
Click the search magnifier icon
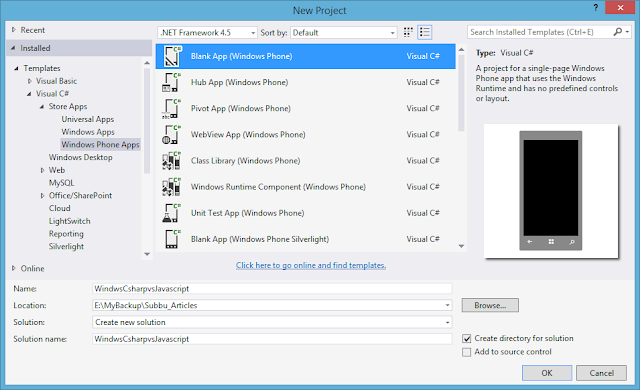(x=618, y=32)
